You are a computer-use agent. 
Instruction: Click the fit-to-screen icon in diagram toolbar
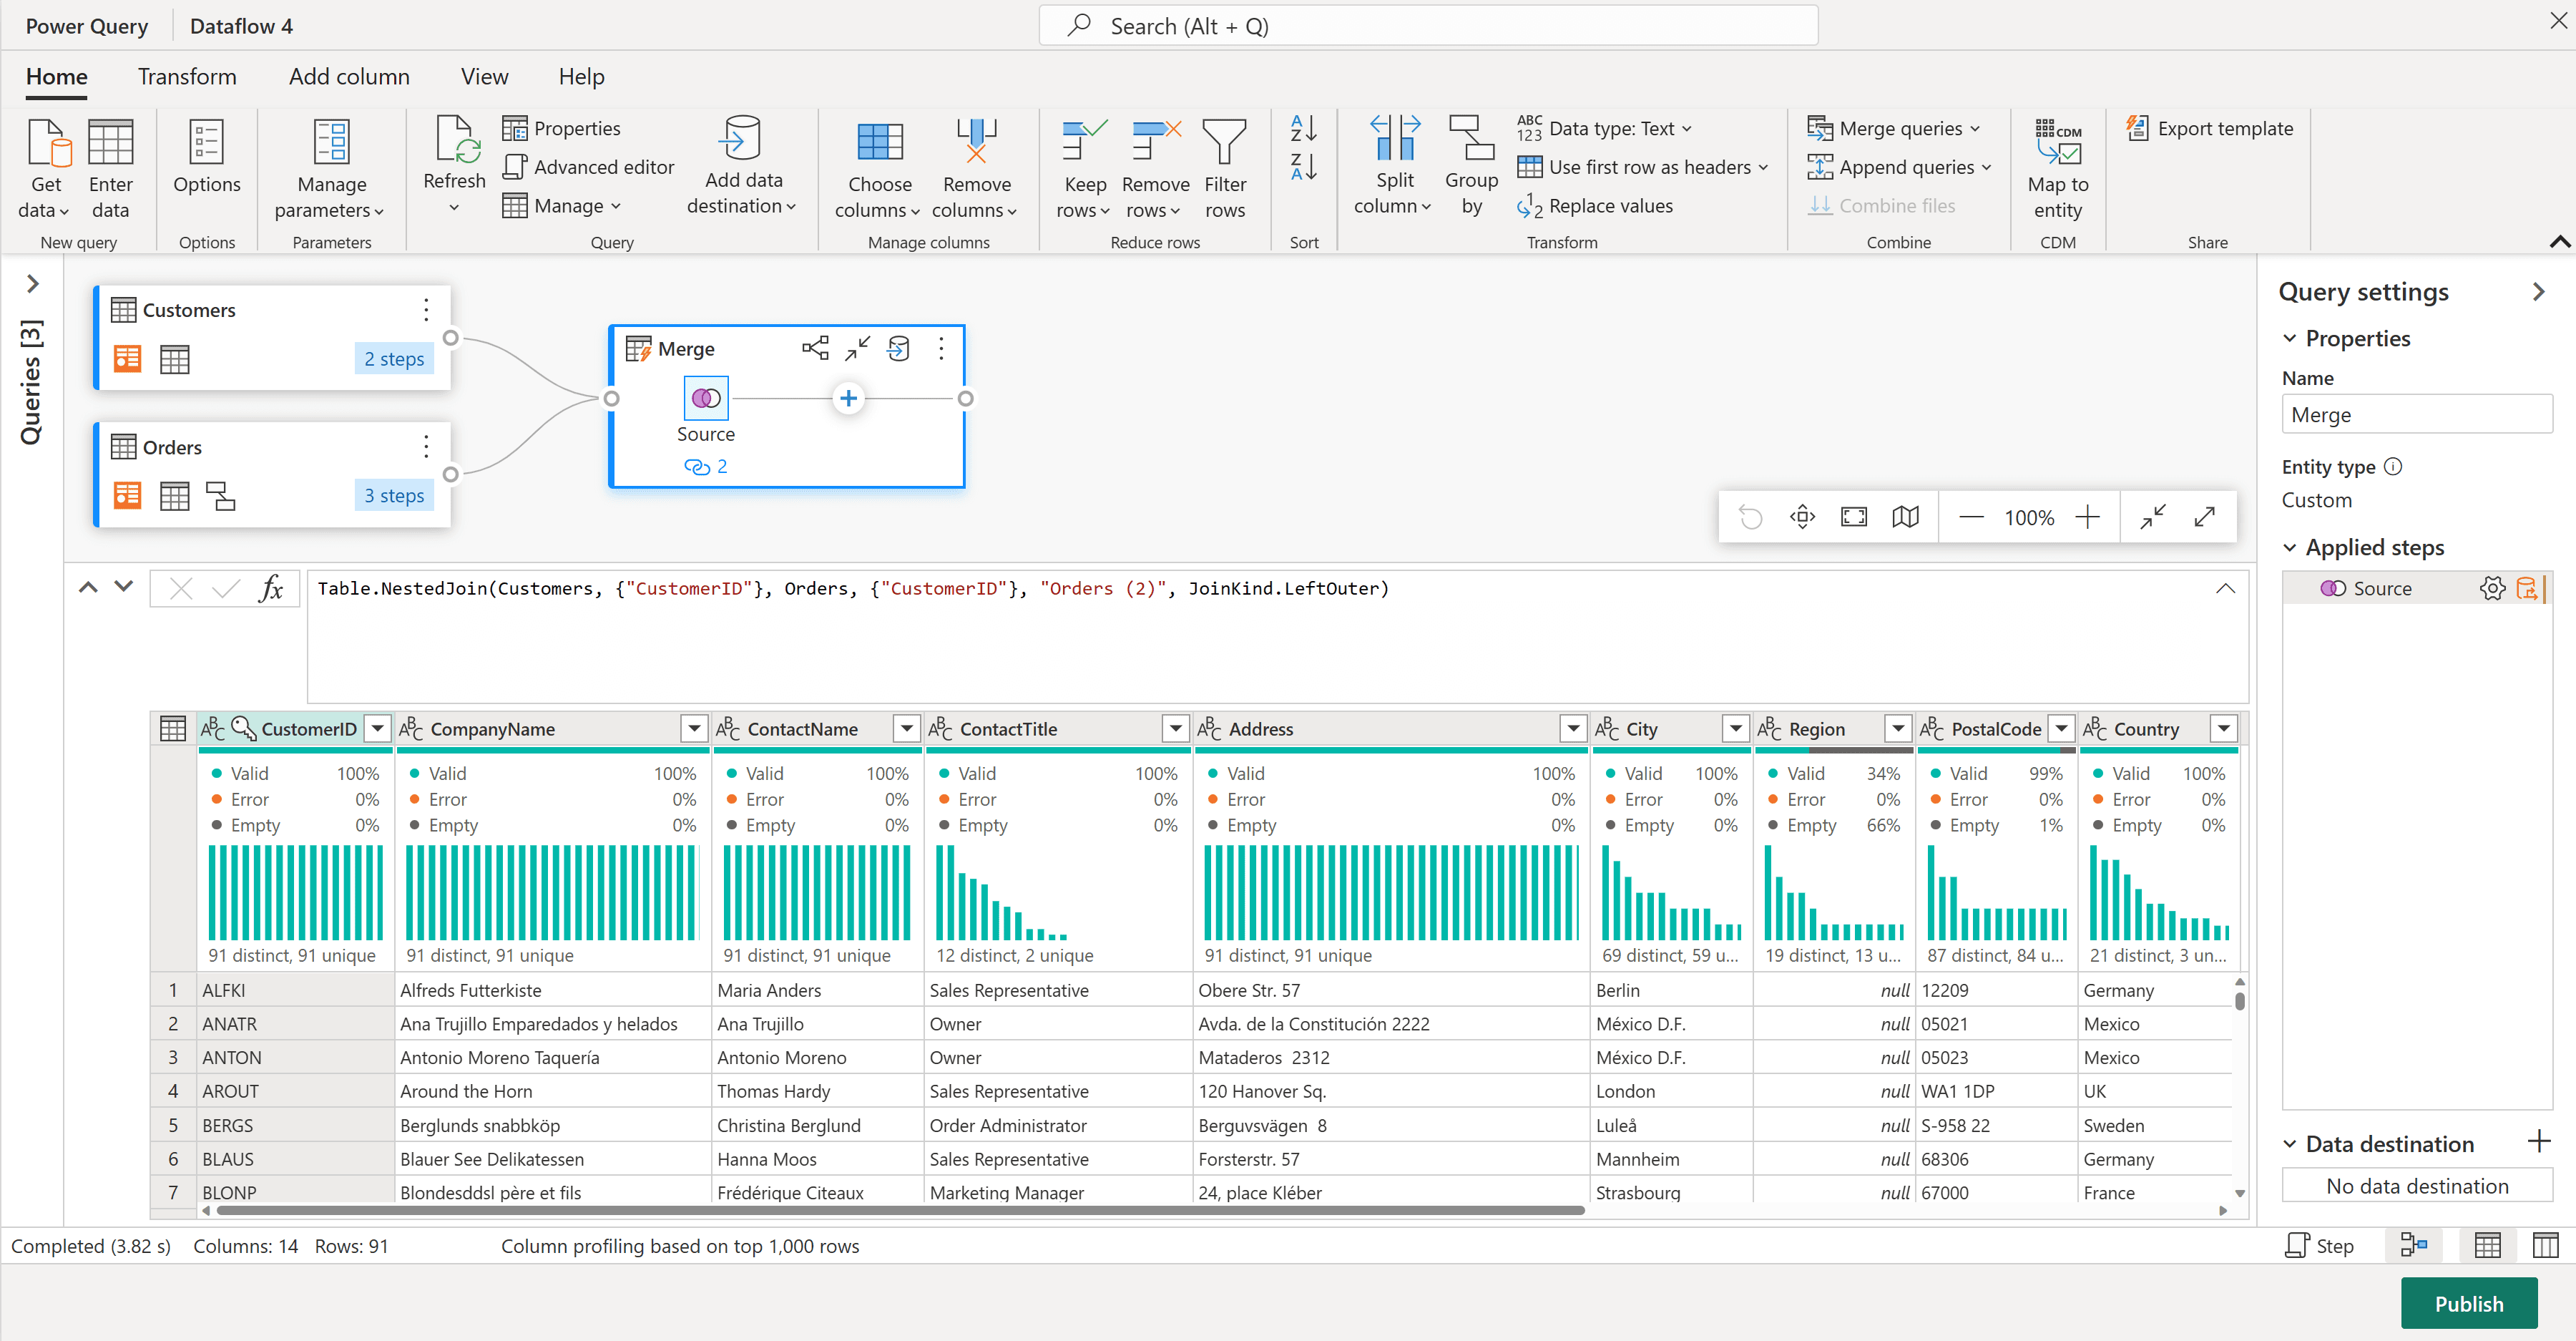[x=1853, y=517]
